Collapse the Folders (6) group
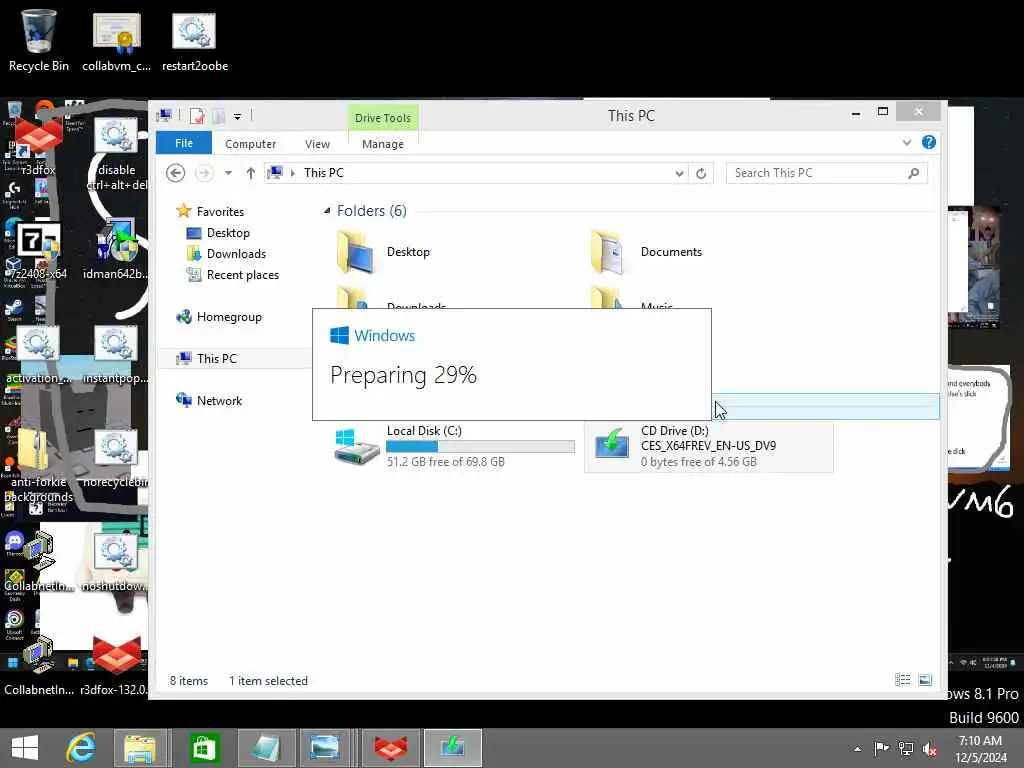 pos(327,210)
